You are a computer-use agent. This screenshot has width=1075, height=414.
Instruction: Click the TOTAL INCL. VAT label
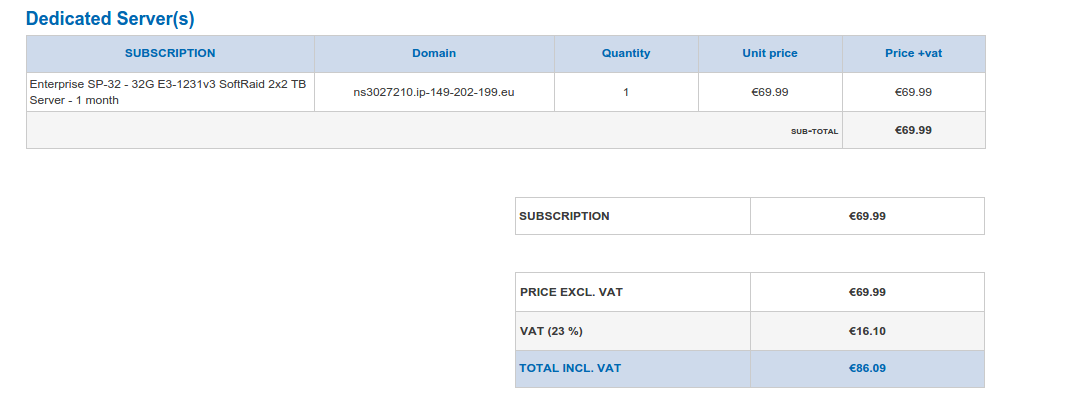[x=570, y=368]
